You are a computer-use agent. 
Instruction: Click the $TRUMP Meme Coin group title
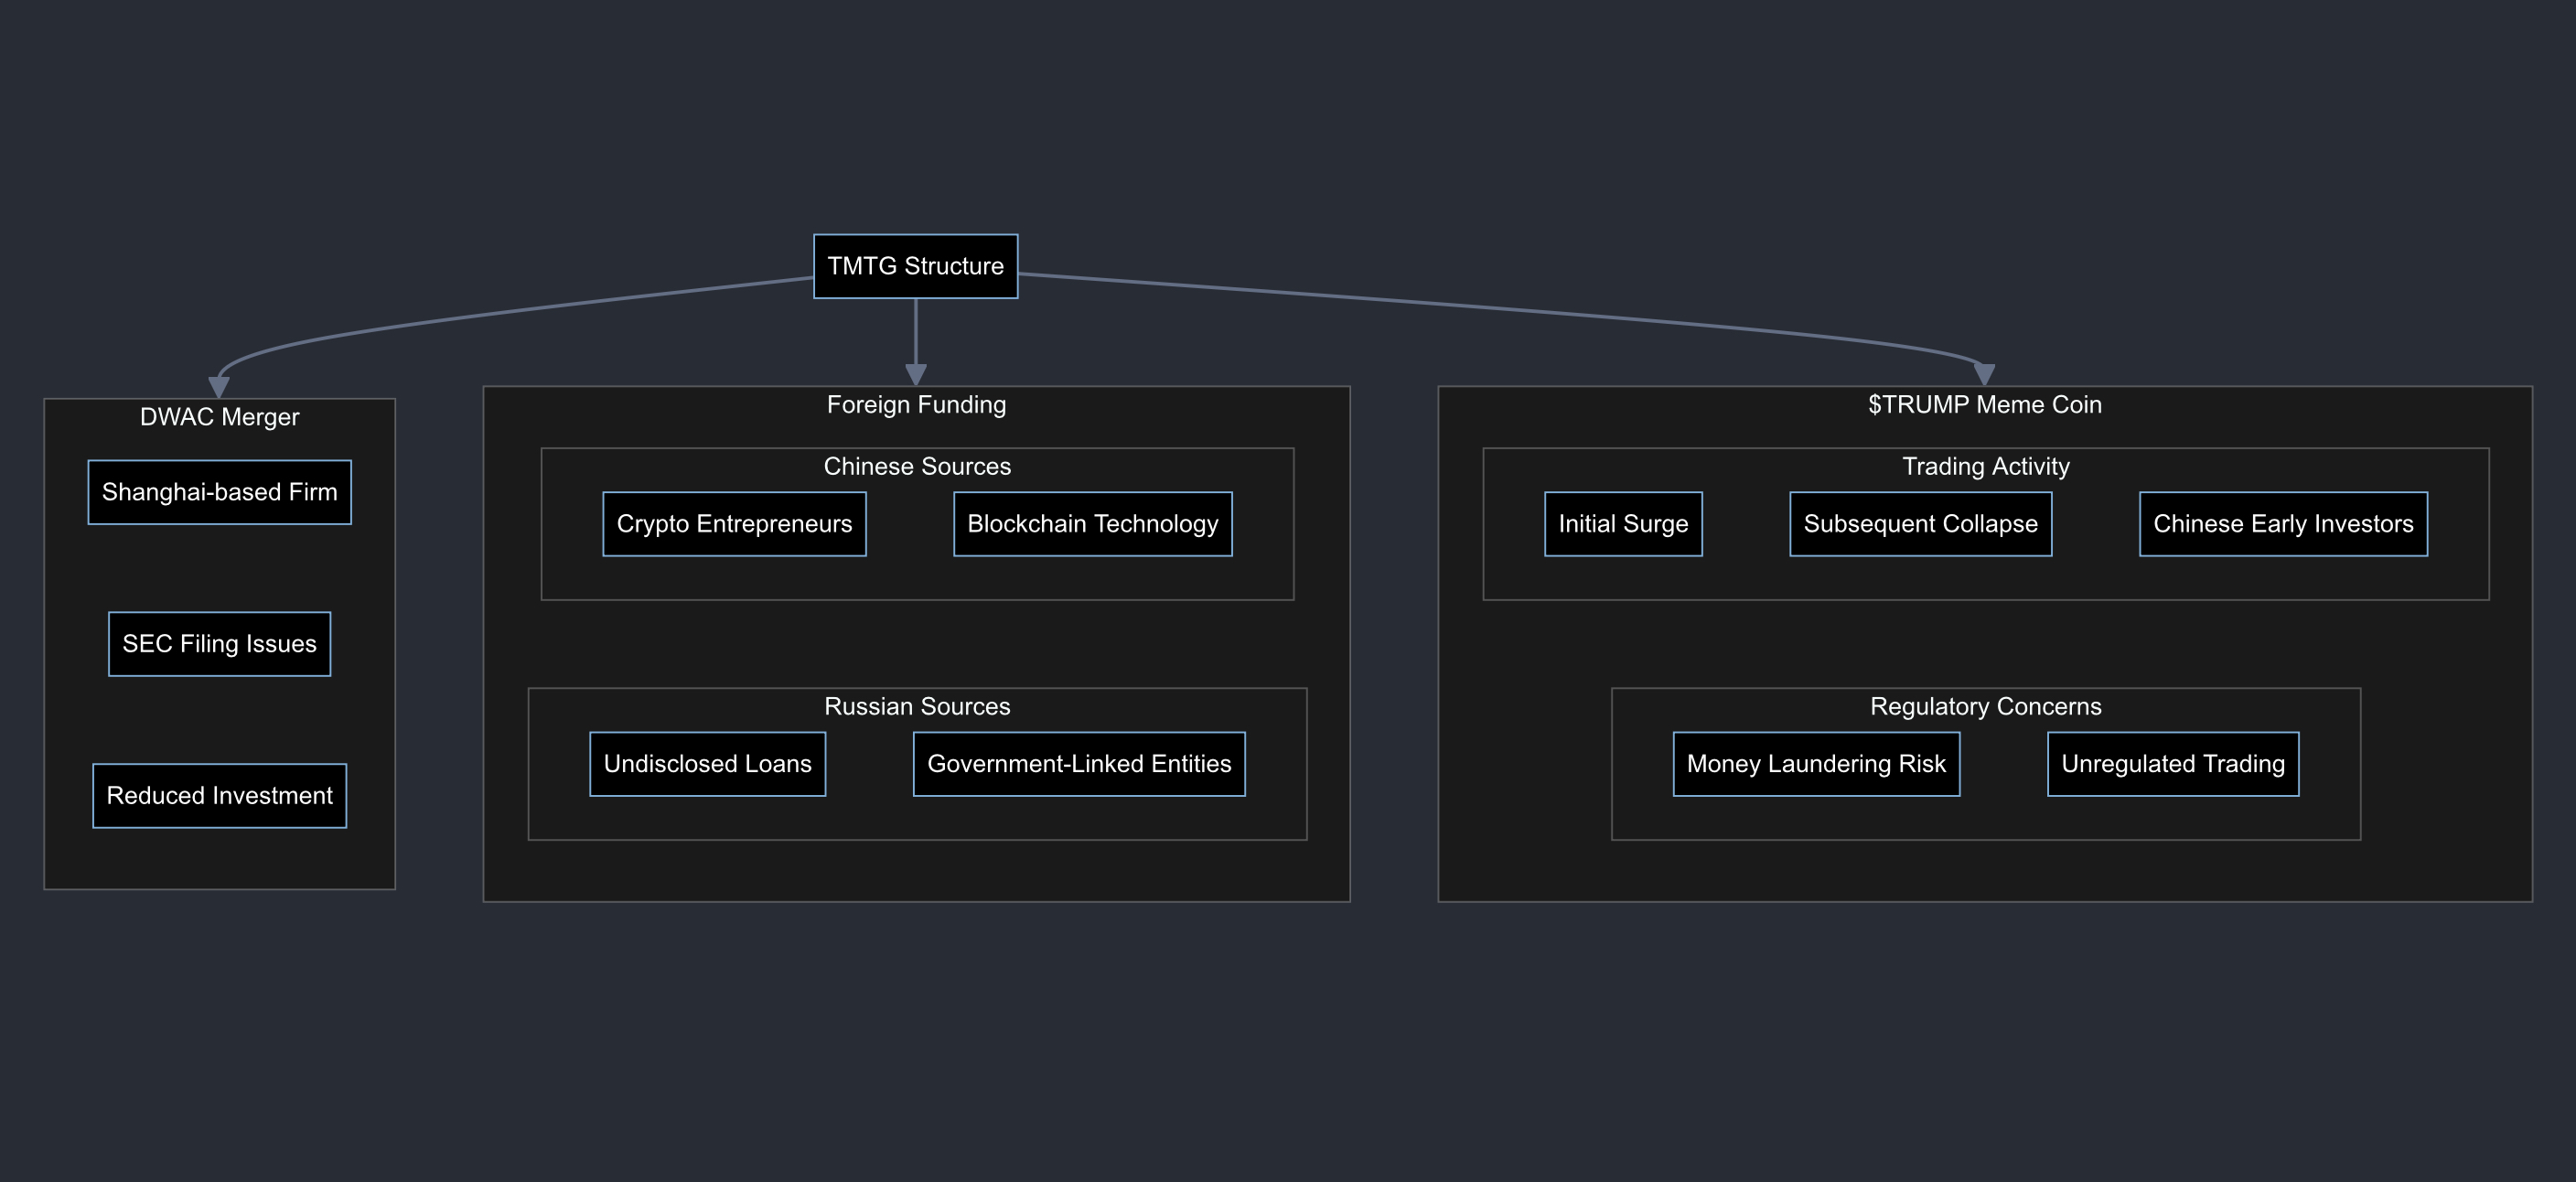pyautogui.click(x=1985, y=405)
